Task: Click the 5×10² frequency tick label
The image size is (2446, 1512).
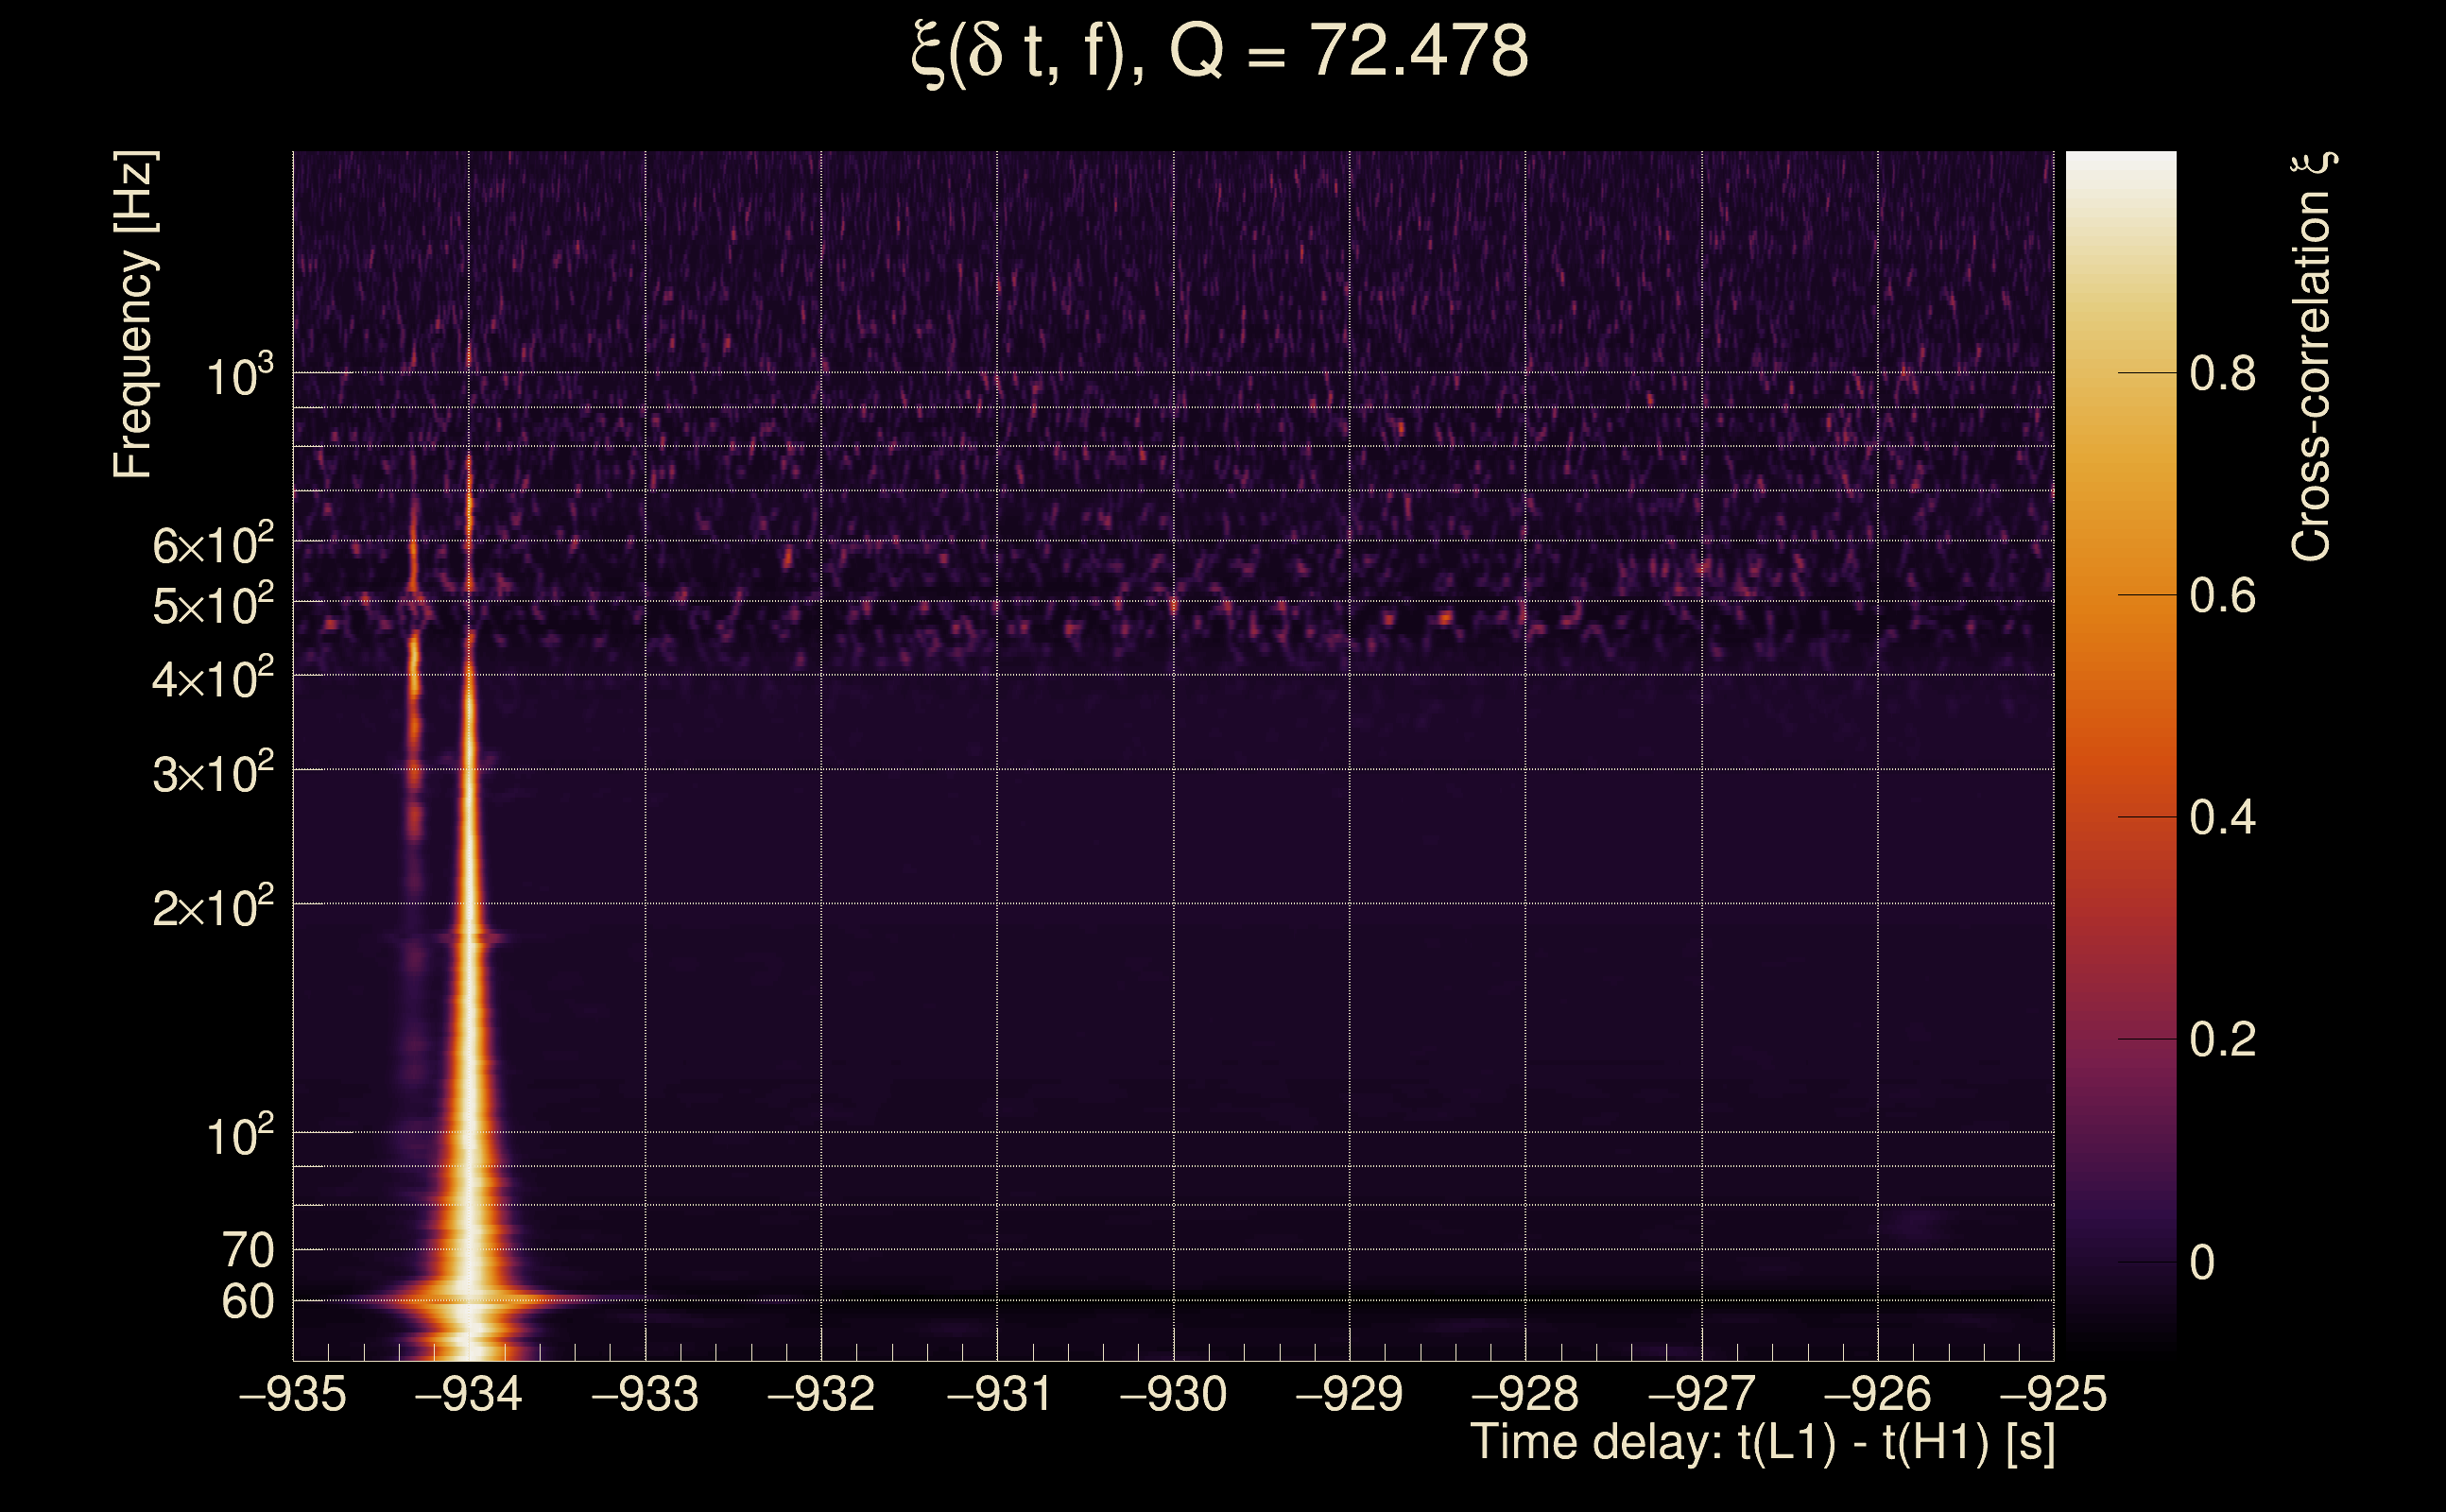Action: (x=212, y=604)
